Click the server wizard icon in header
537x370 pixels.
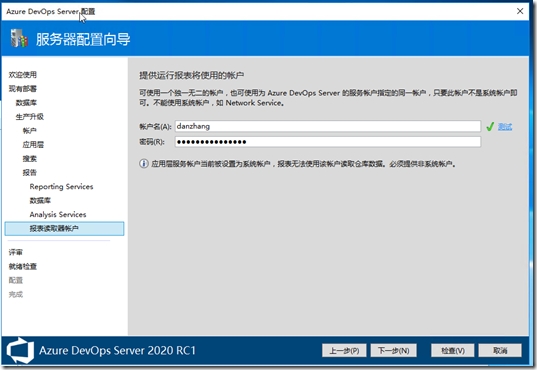[19, 38]
